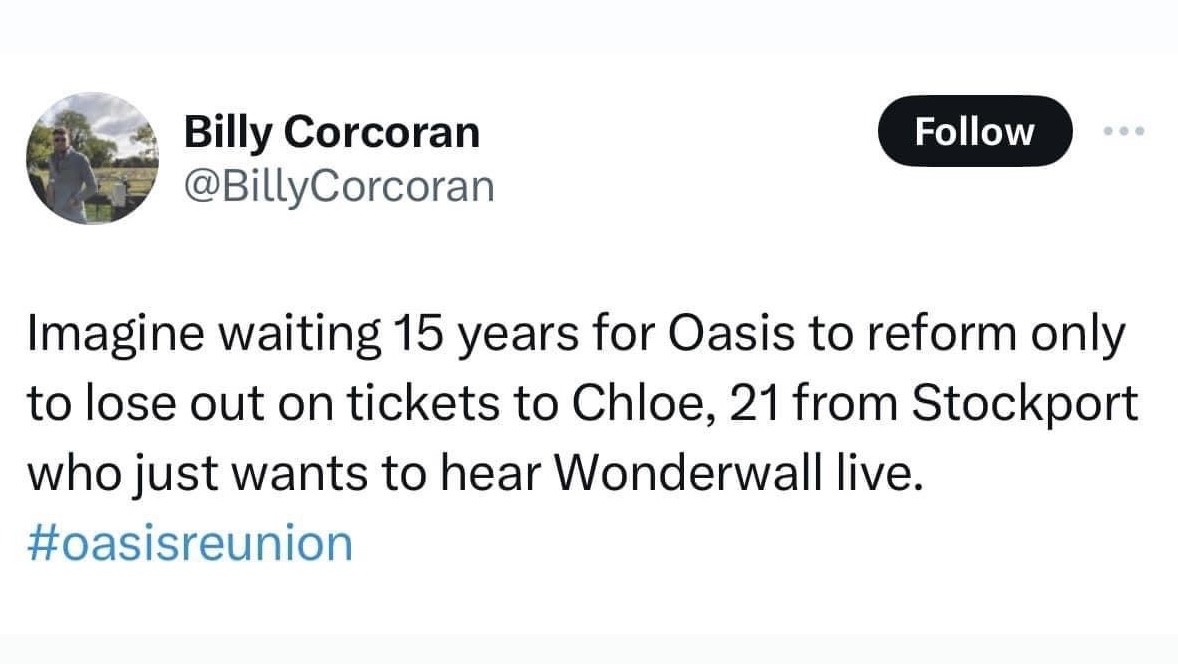Click the word reform in the tweet

pos(916,336)
